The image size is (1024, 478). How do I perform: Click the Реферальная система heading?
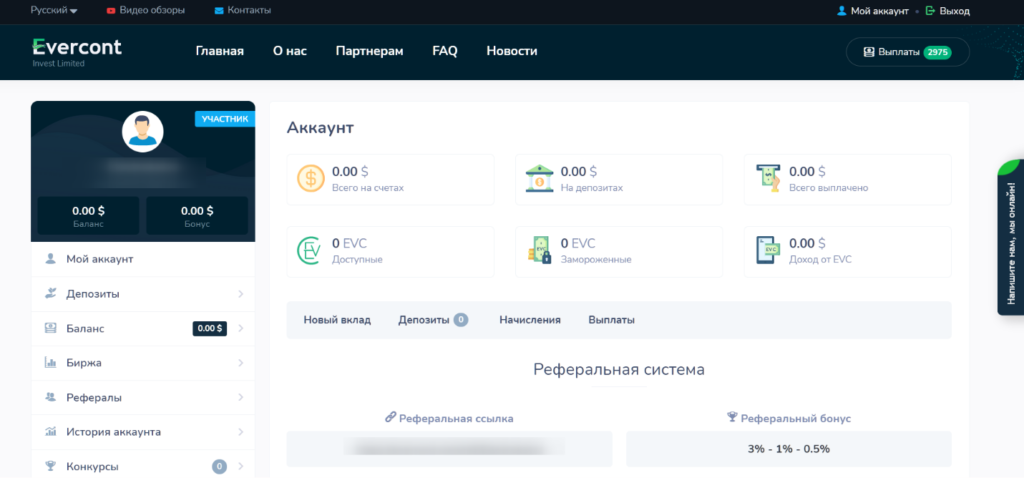click(619, 370)
